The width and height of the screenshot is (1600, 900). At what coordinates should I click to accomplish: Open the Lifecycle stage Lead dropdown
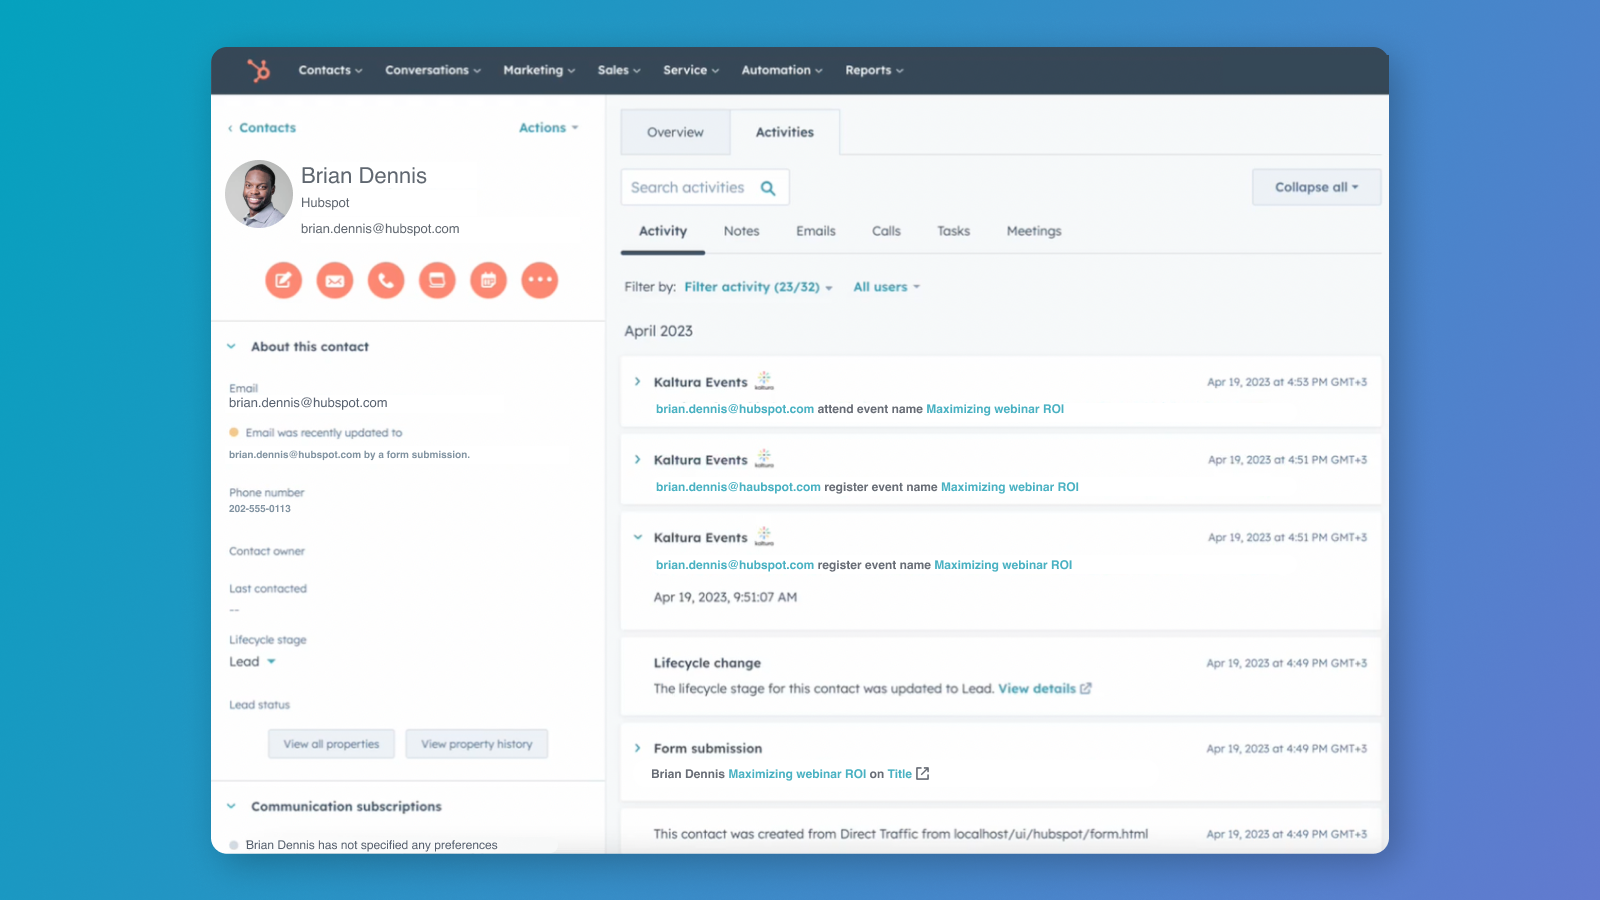252,662
